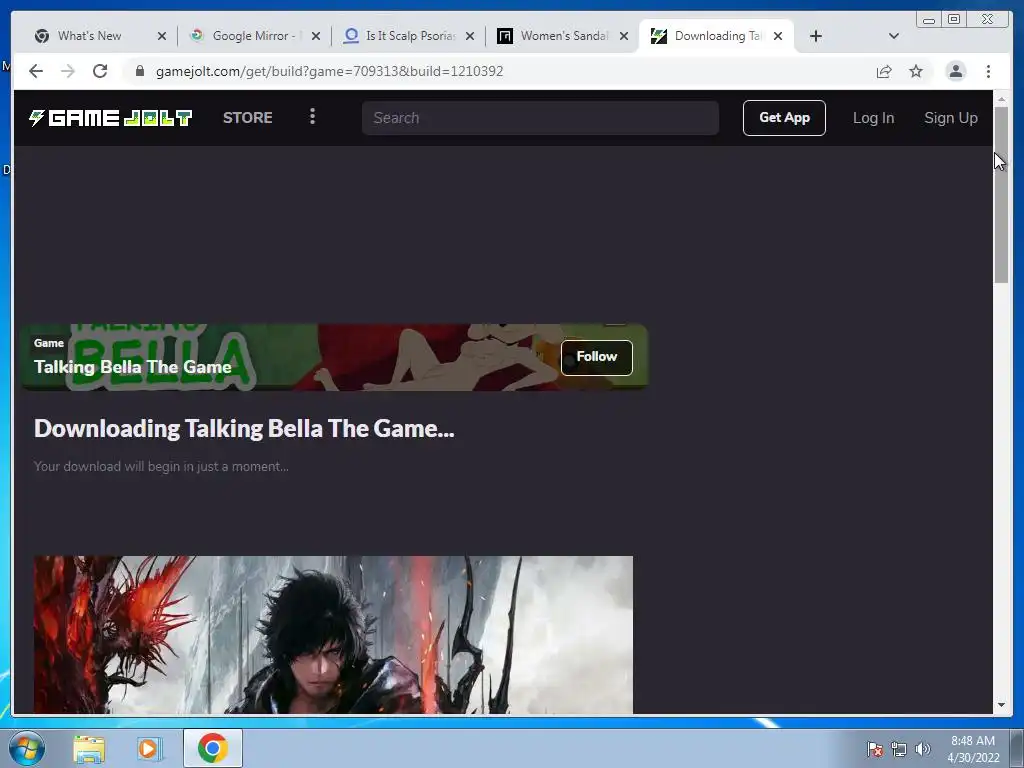
Task: Follow Talking Bella The Game
Action: [596, 357]
